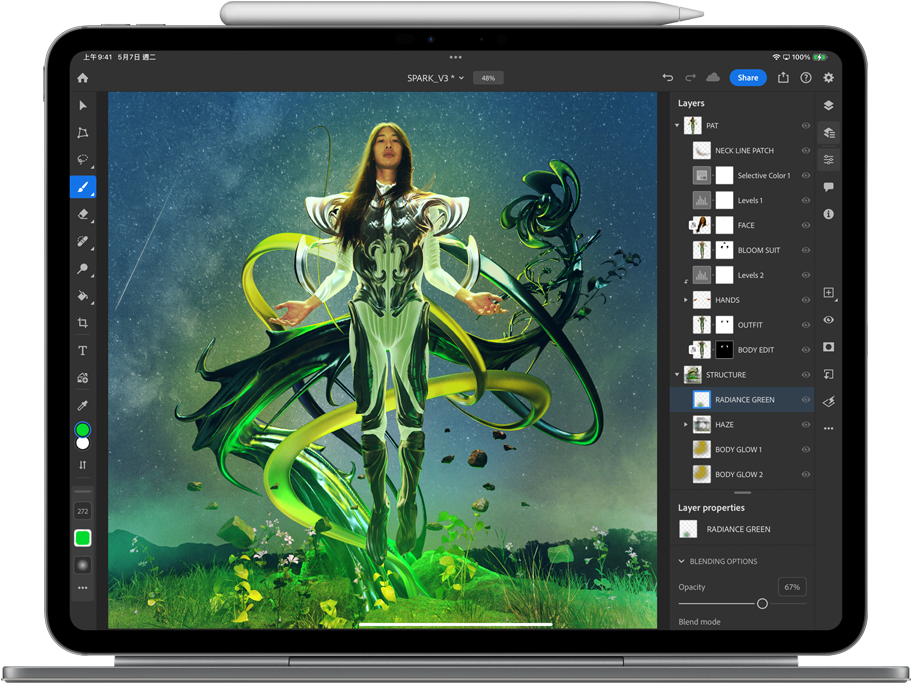Open the brush size 272 setting

(83, 511)
